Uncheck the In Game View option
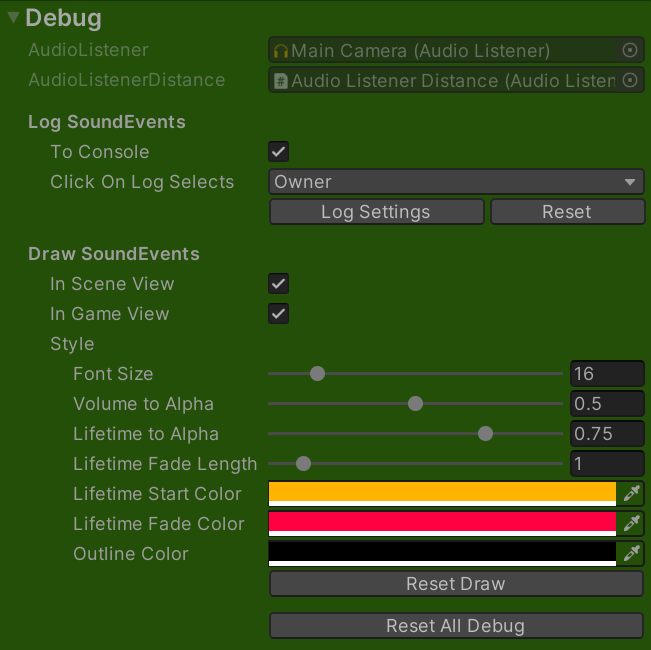 279,314
